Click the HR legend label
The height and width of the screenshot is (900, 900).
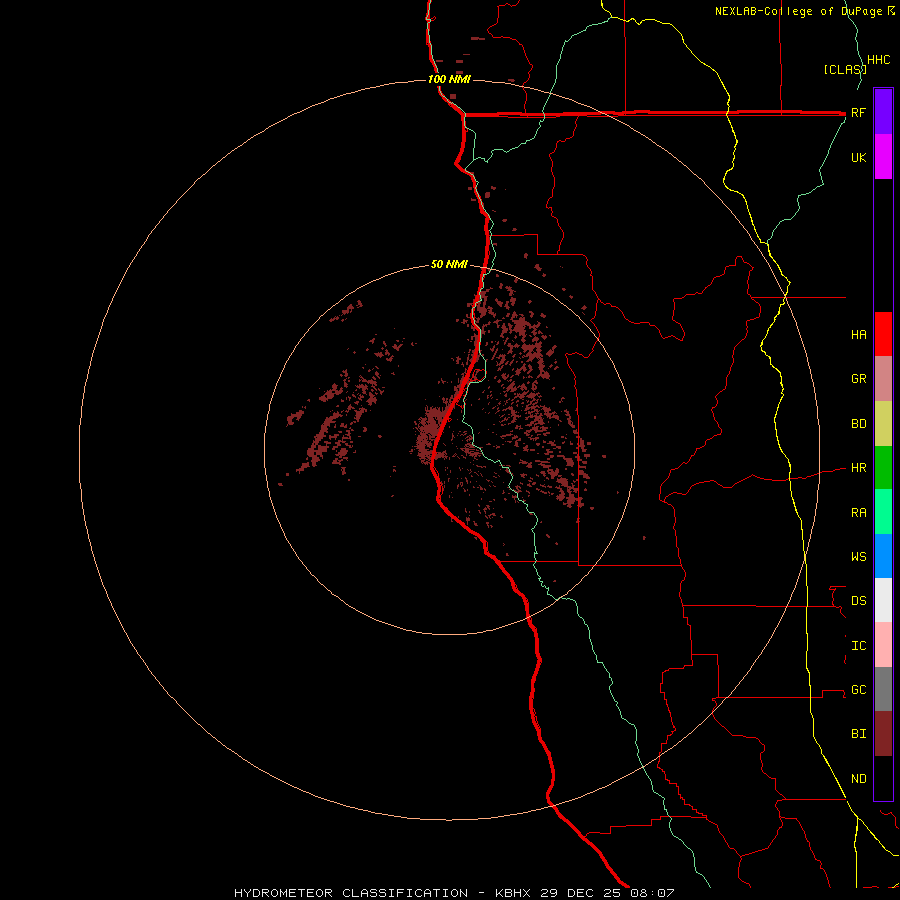(858, 468)
